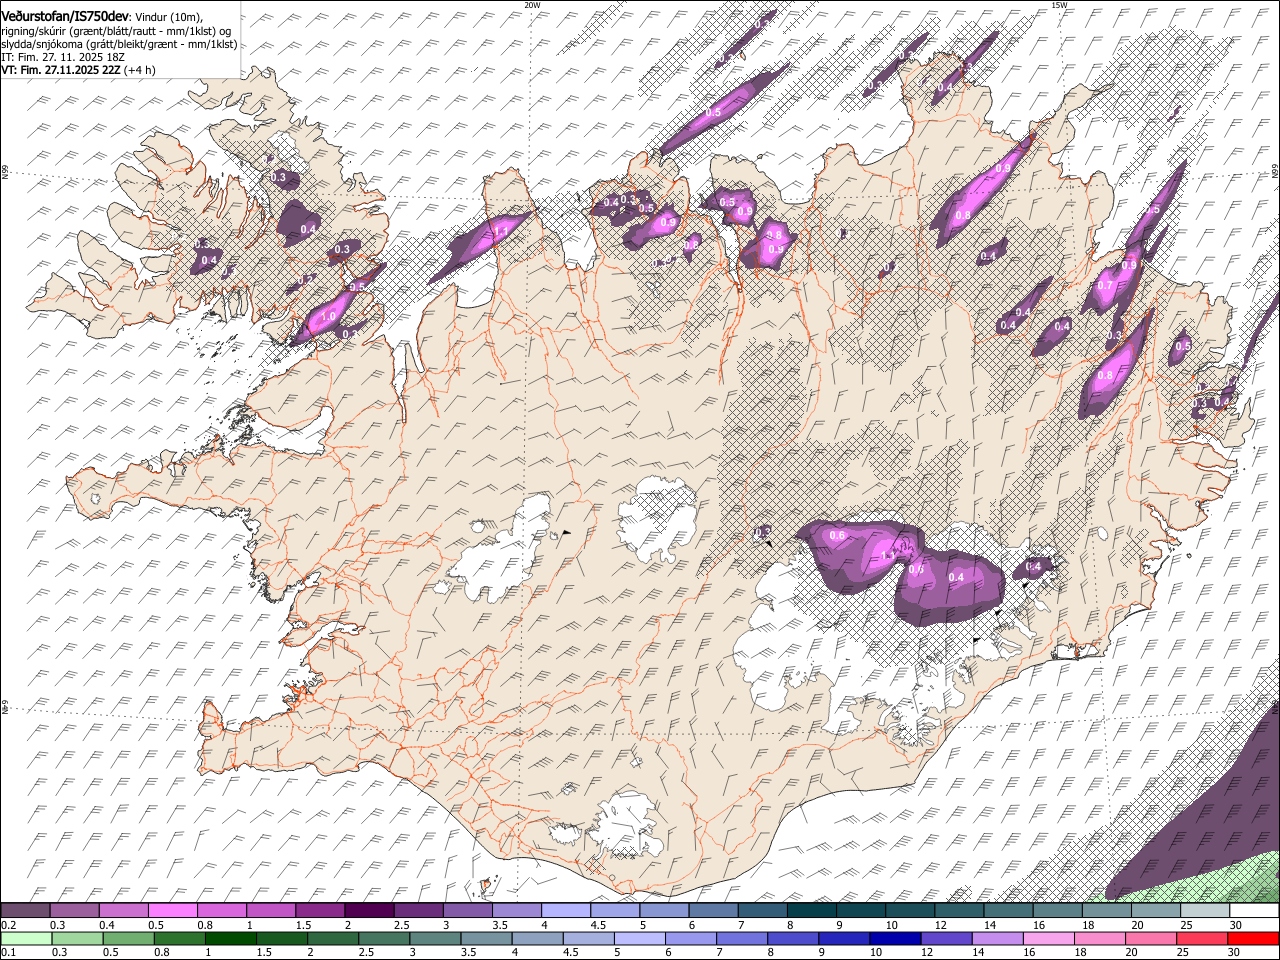Screen dimensions: 1280x960
Task: Click the Veðurstofan/IS750dev title text
Action: pos(65,16)
